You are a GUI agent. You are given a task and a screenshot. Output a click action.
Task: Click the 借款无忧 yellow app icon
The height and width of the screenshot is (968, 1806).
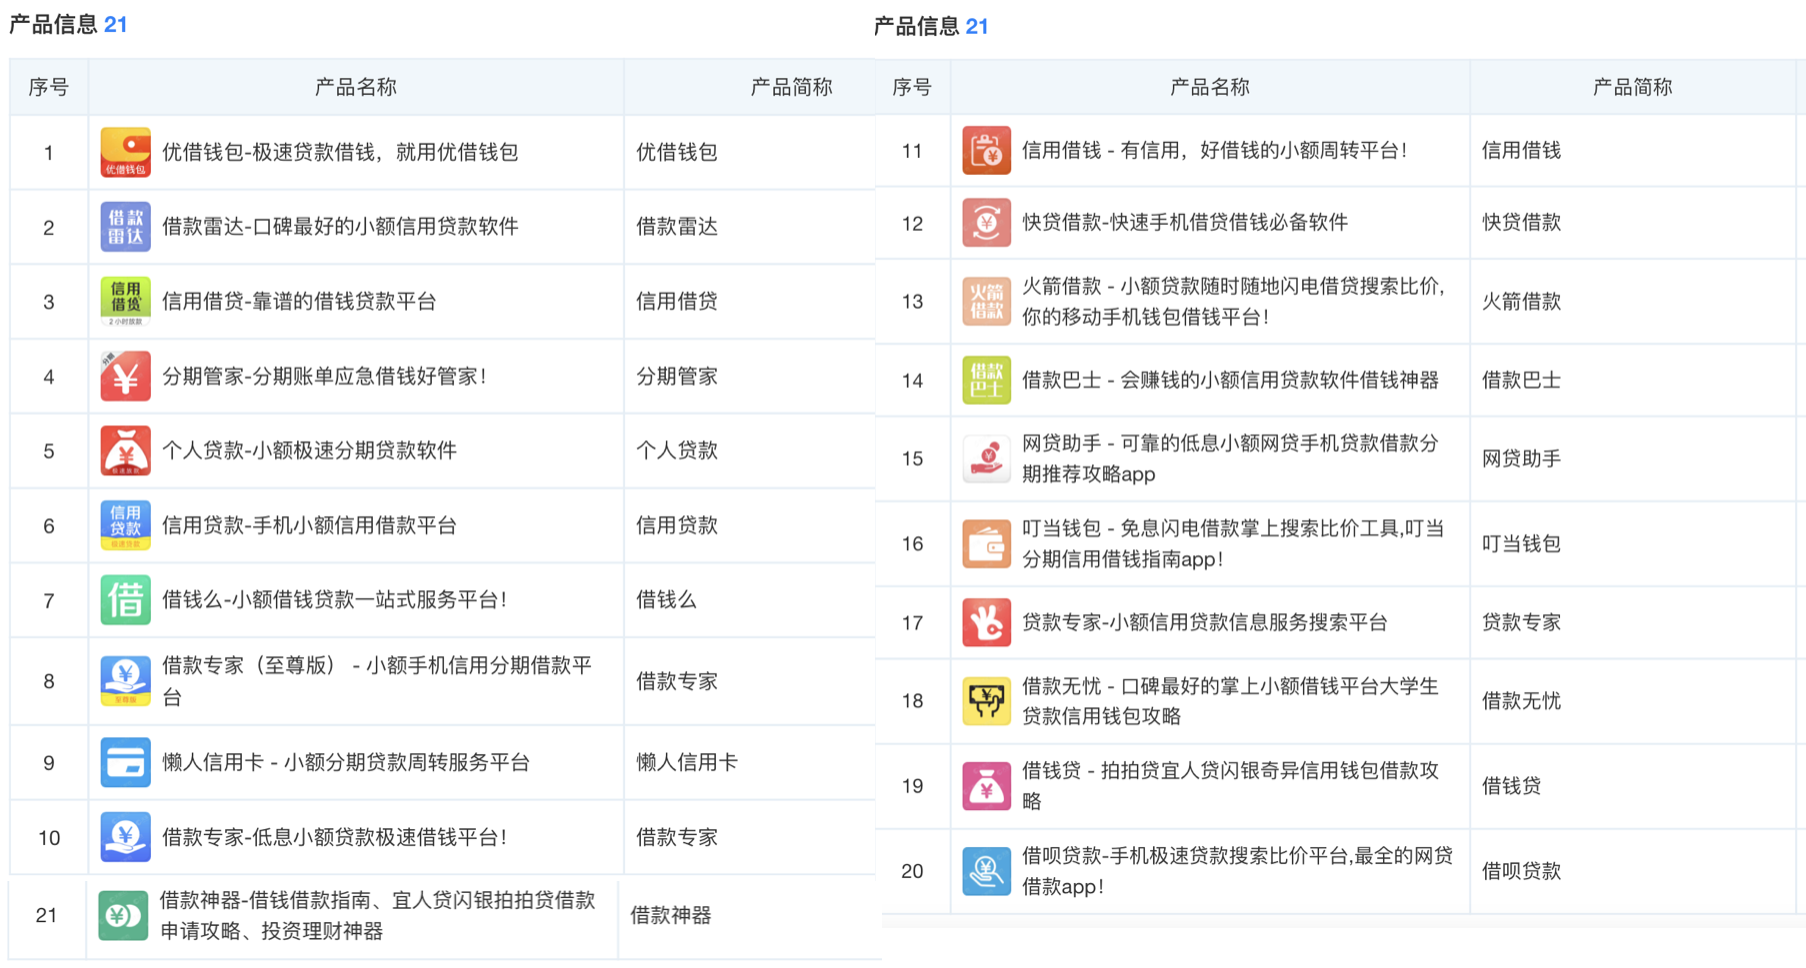tap(986, 701)
